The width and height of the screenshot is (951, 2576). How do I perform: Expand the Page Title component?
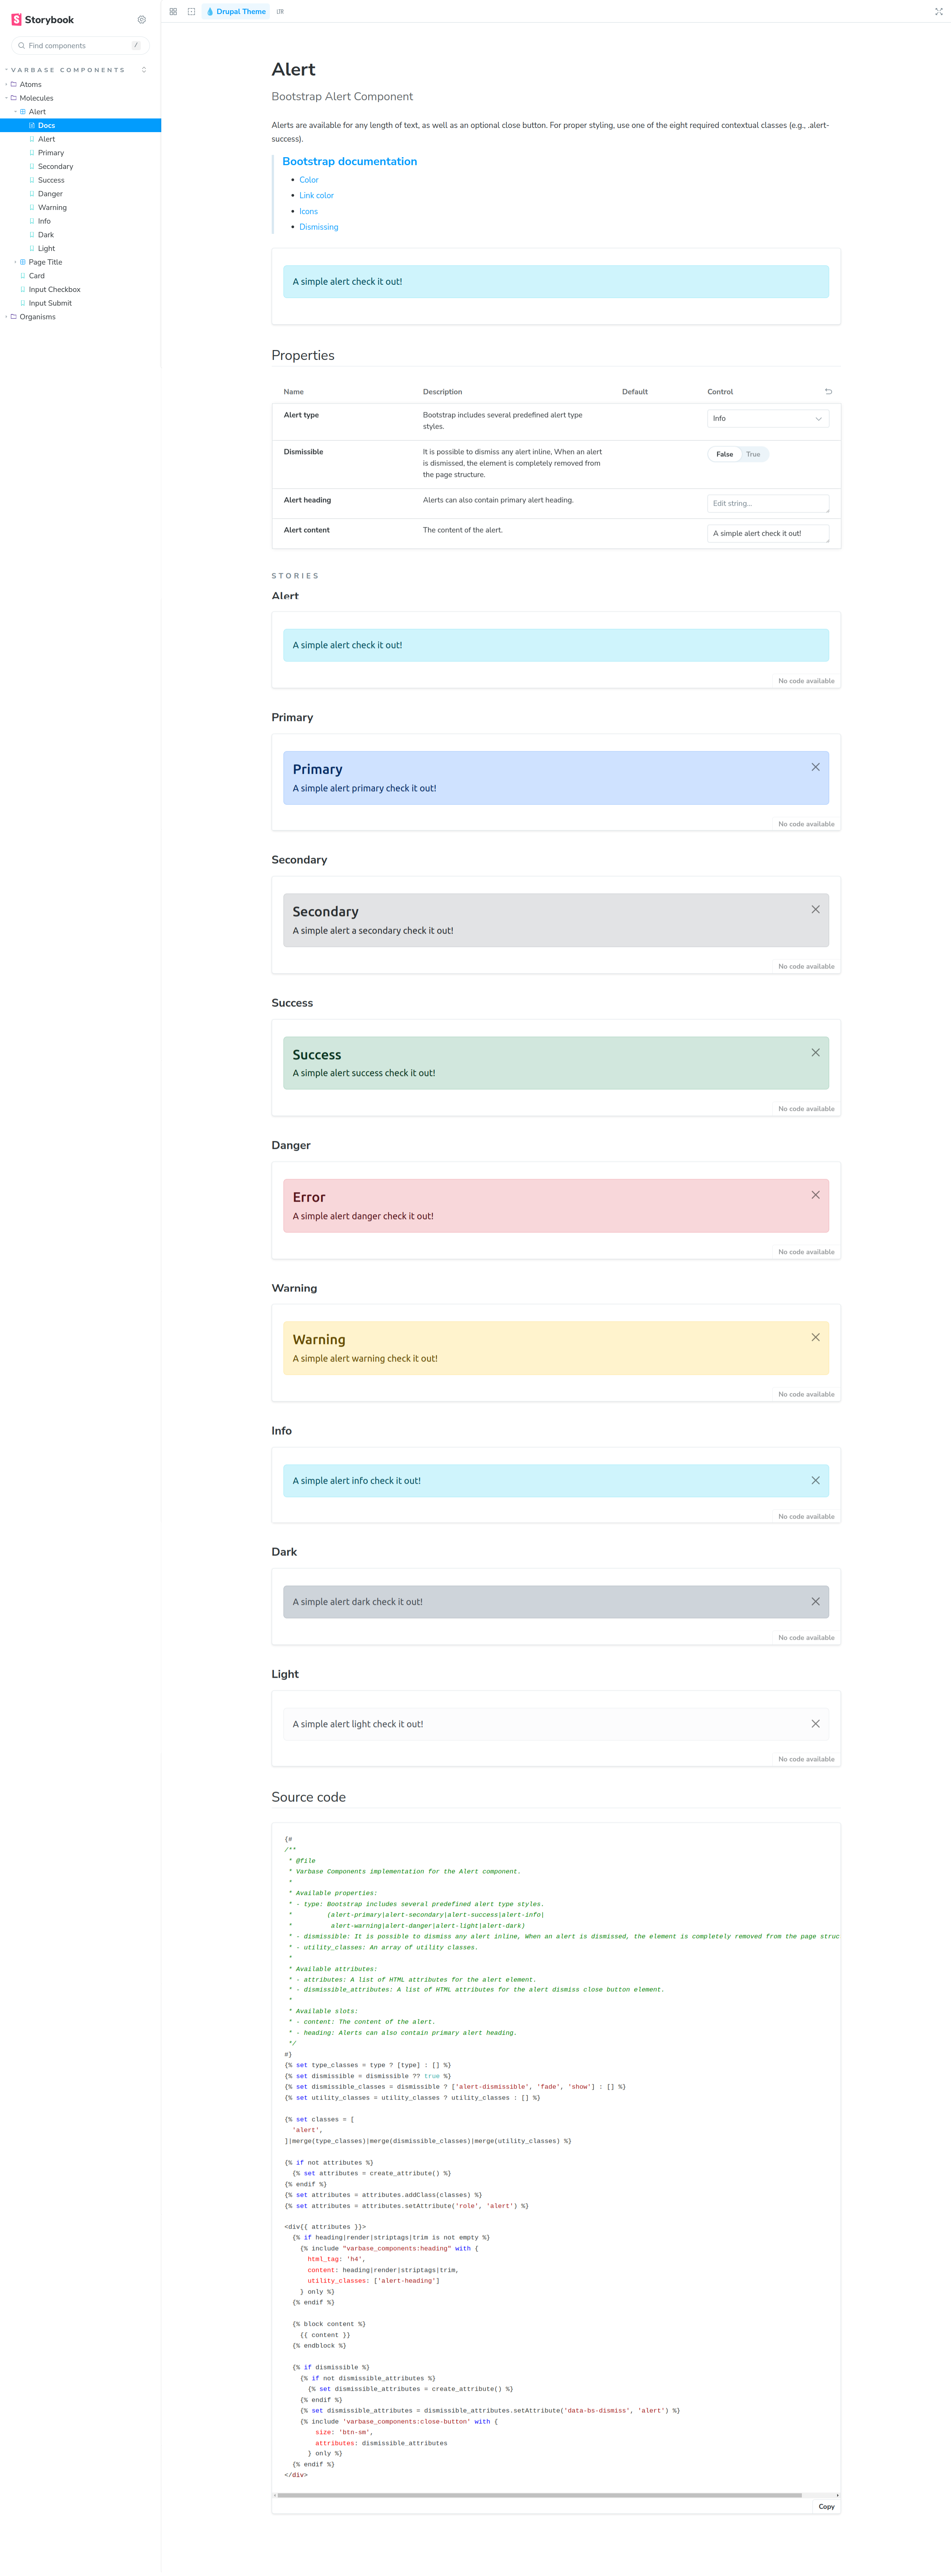(45, 262)
